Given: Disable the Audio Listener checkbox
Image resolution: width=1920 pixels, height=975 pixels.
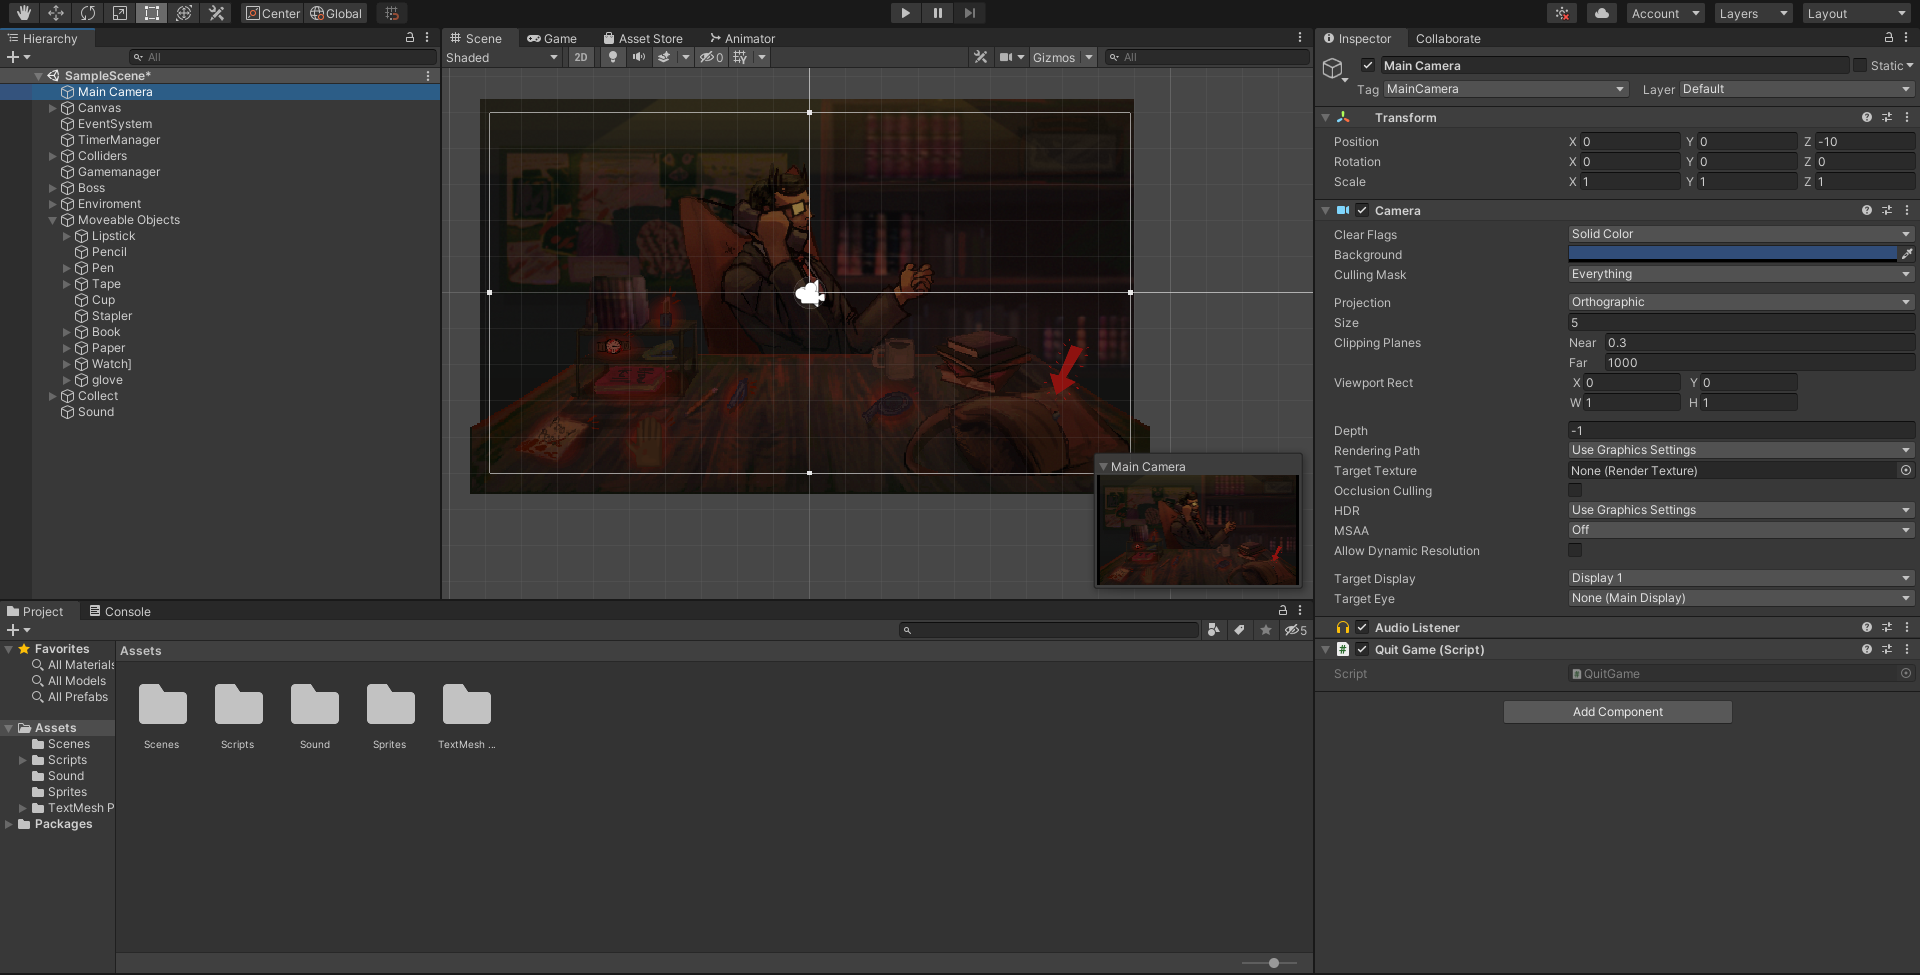Looking at the screenshot, I should pyautogui.click(x=1362, y=627).
